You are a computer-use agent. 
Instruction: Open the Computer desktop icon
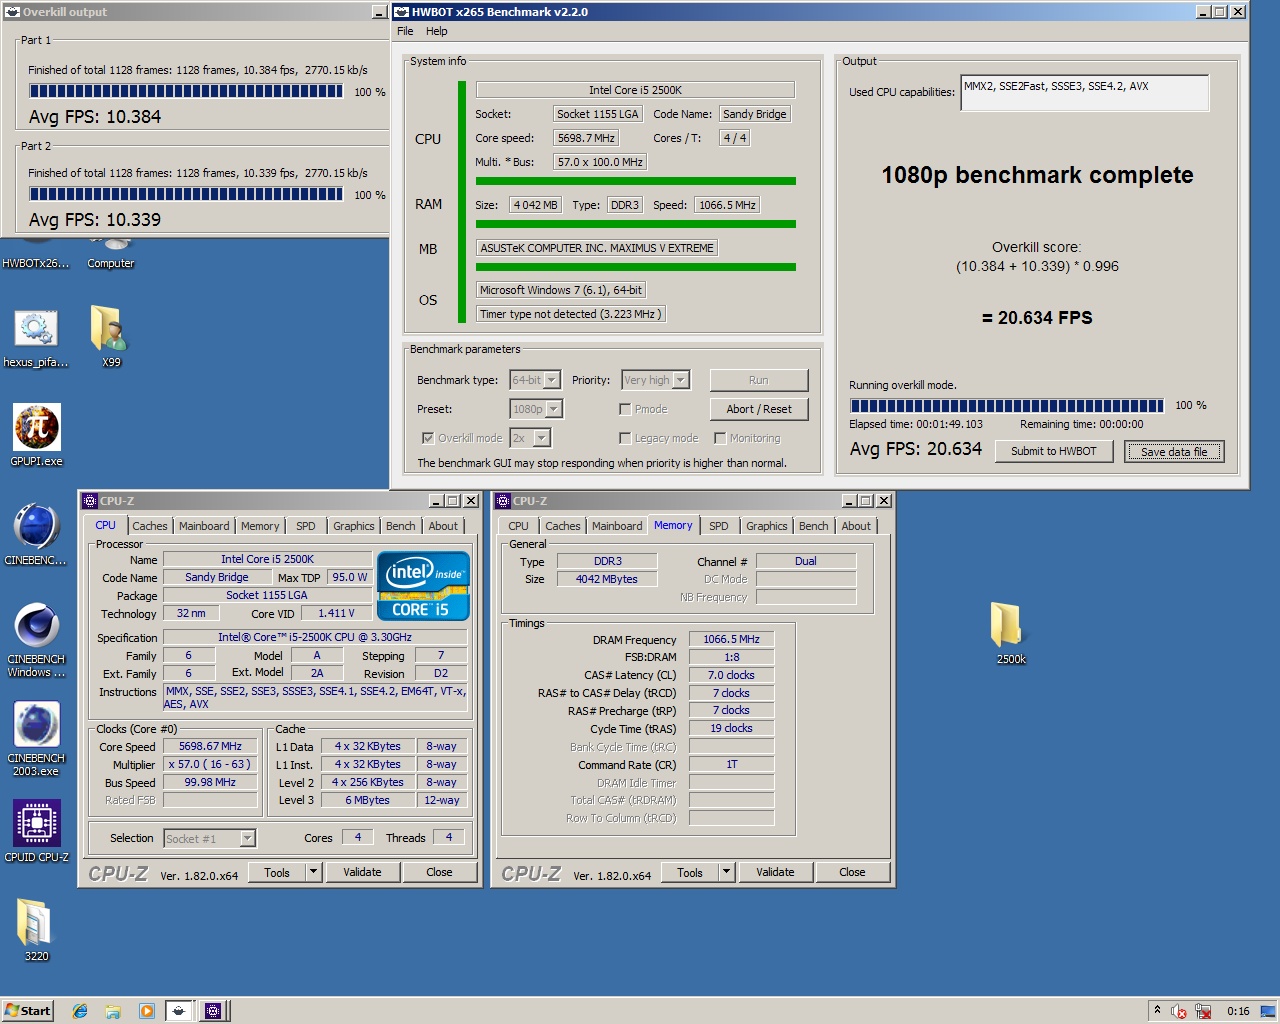coord(111,255)
